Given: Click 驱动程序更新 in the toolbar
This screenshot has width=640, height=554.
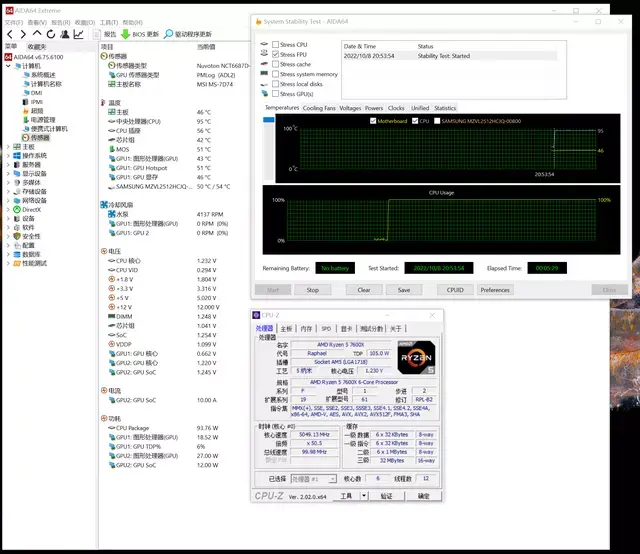Looking at the screenshot, I should point(188,34).
